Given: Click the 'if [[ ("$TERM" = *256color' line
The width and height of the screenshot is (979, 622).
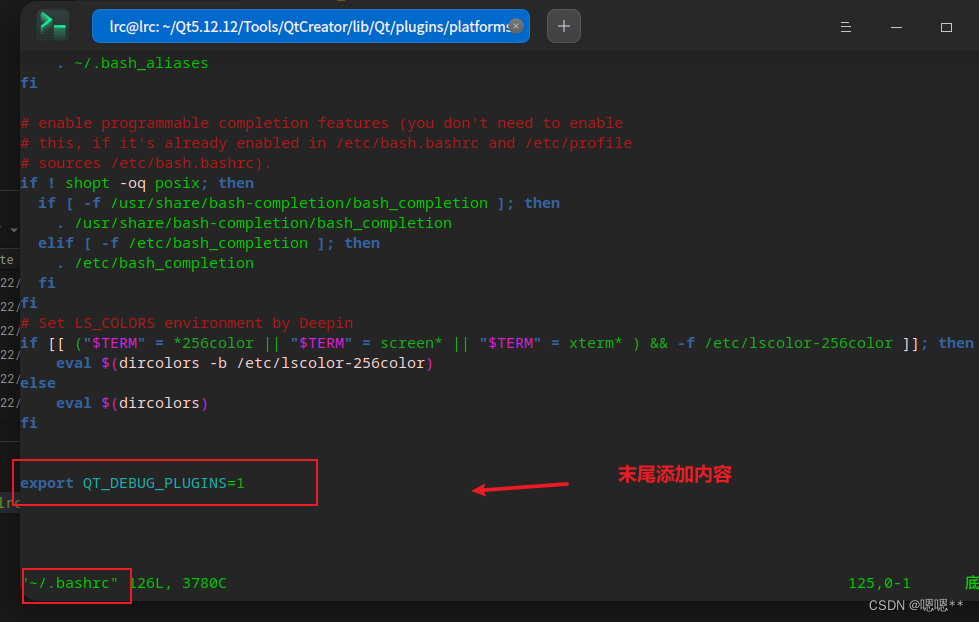Looking at the screenshot, I should click(496, 343).
